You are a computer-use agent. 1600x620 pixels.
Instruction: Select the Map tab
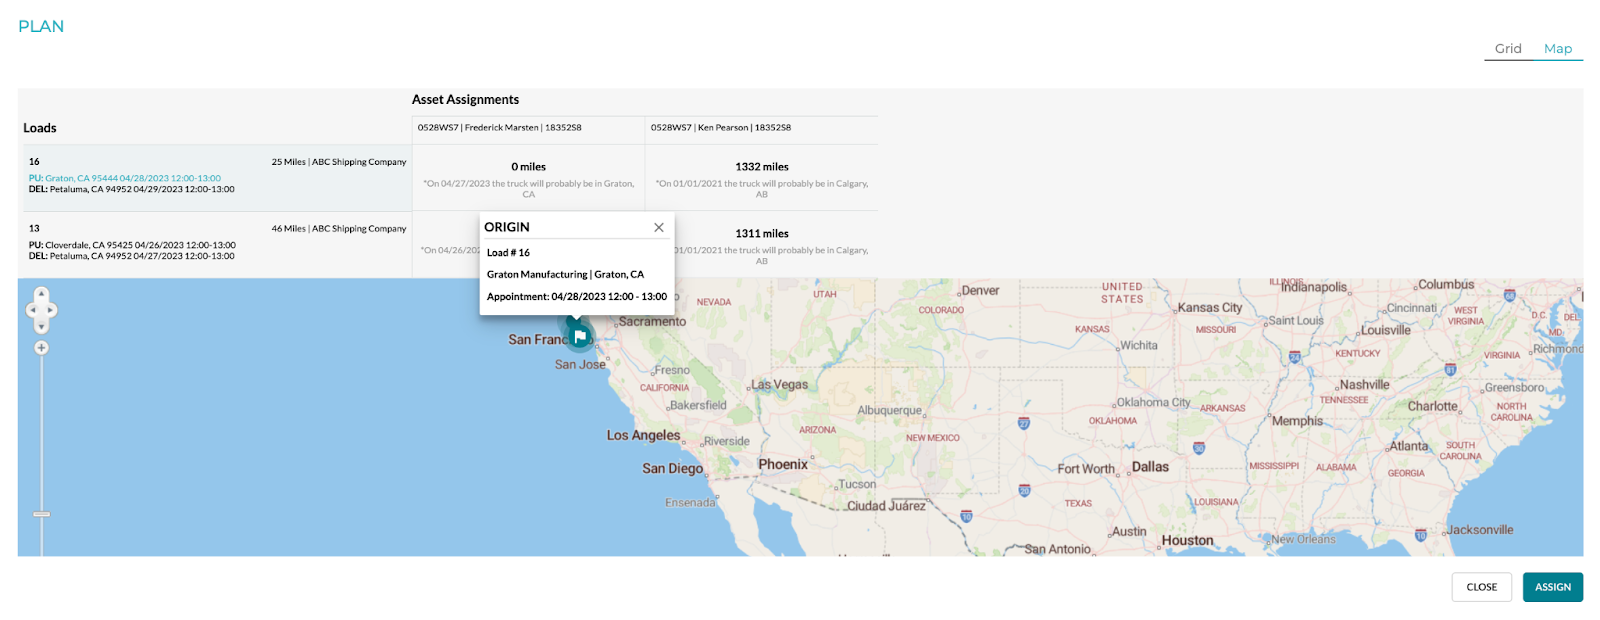click(x=1558, y=47)
